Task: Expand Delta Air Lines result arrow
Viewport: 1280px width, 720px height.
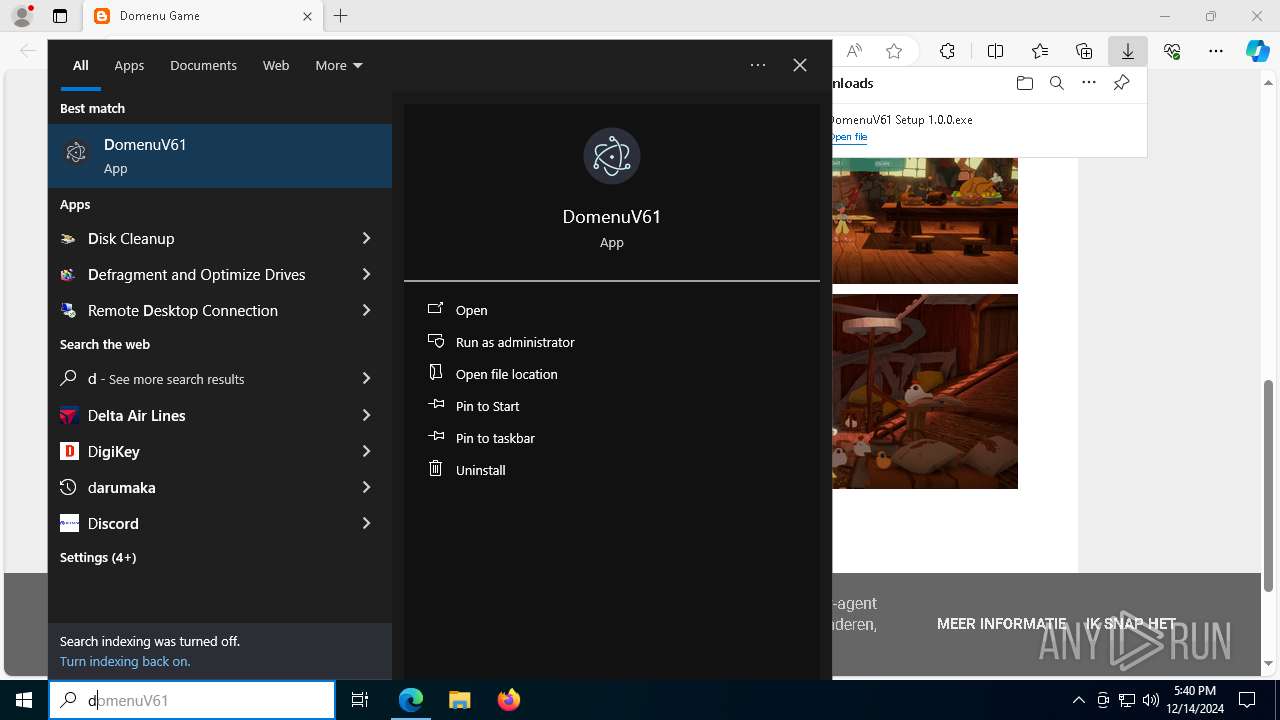Action: click(x=366, y=416)
